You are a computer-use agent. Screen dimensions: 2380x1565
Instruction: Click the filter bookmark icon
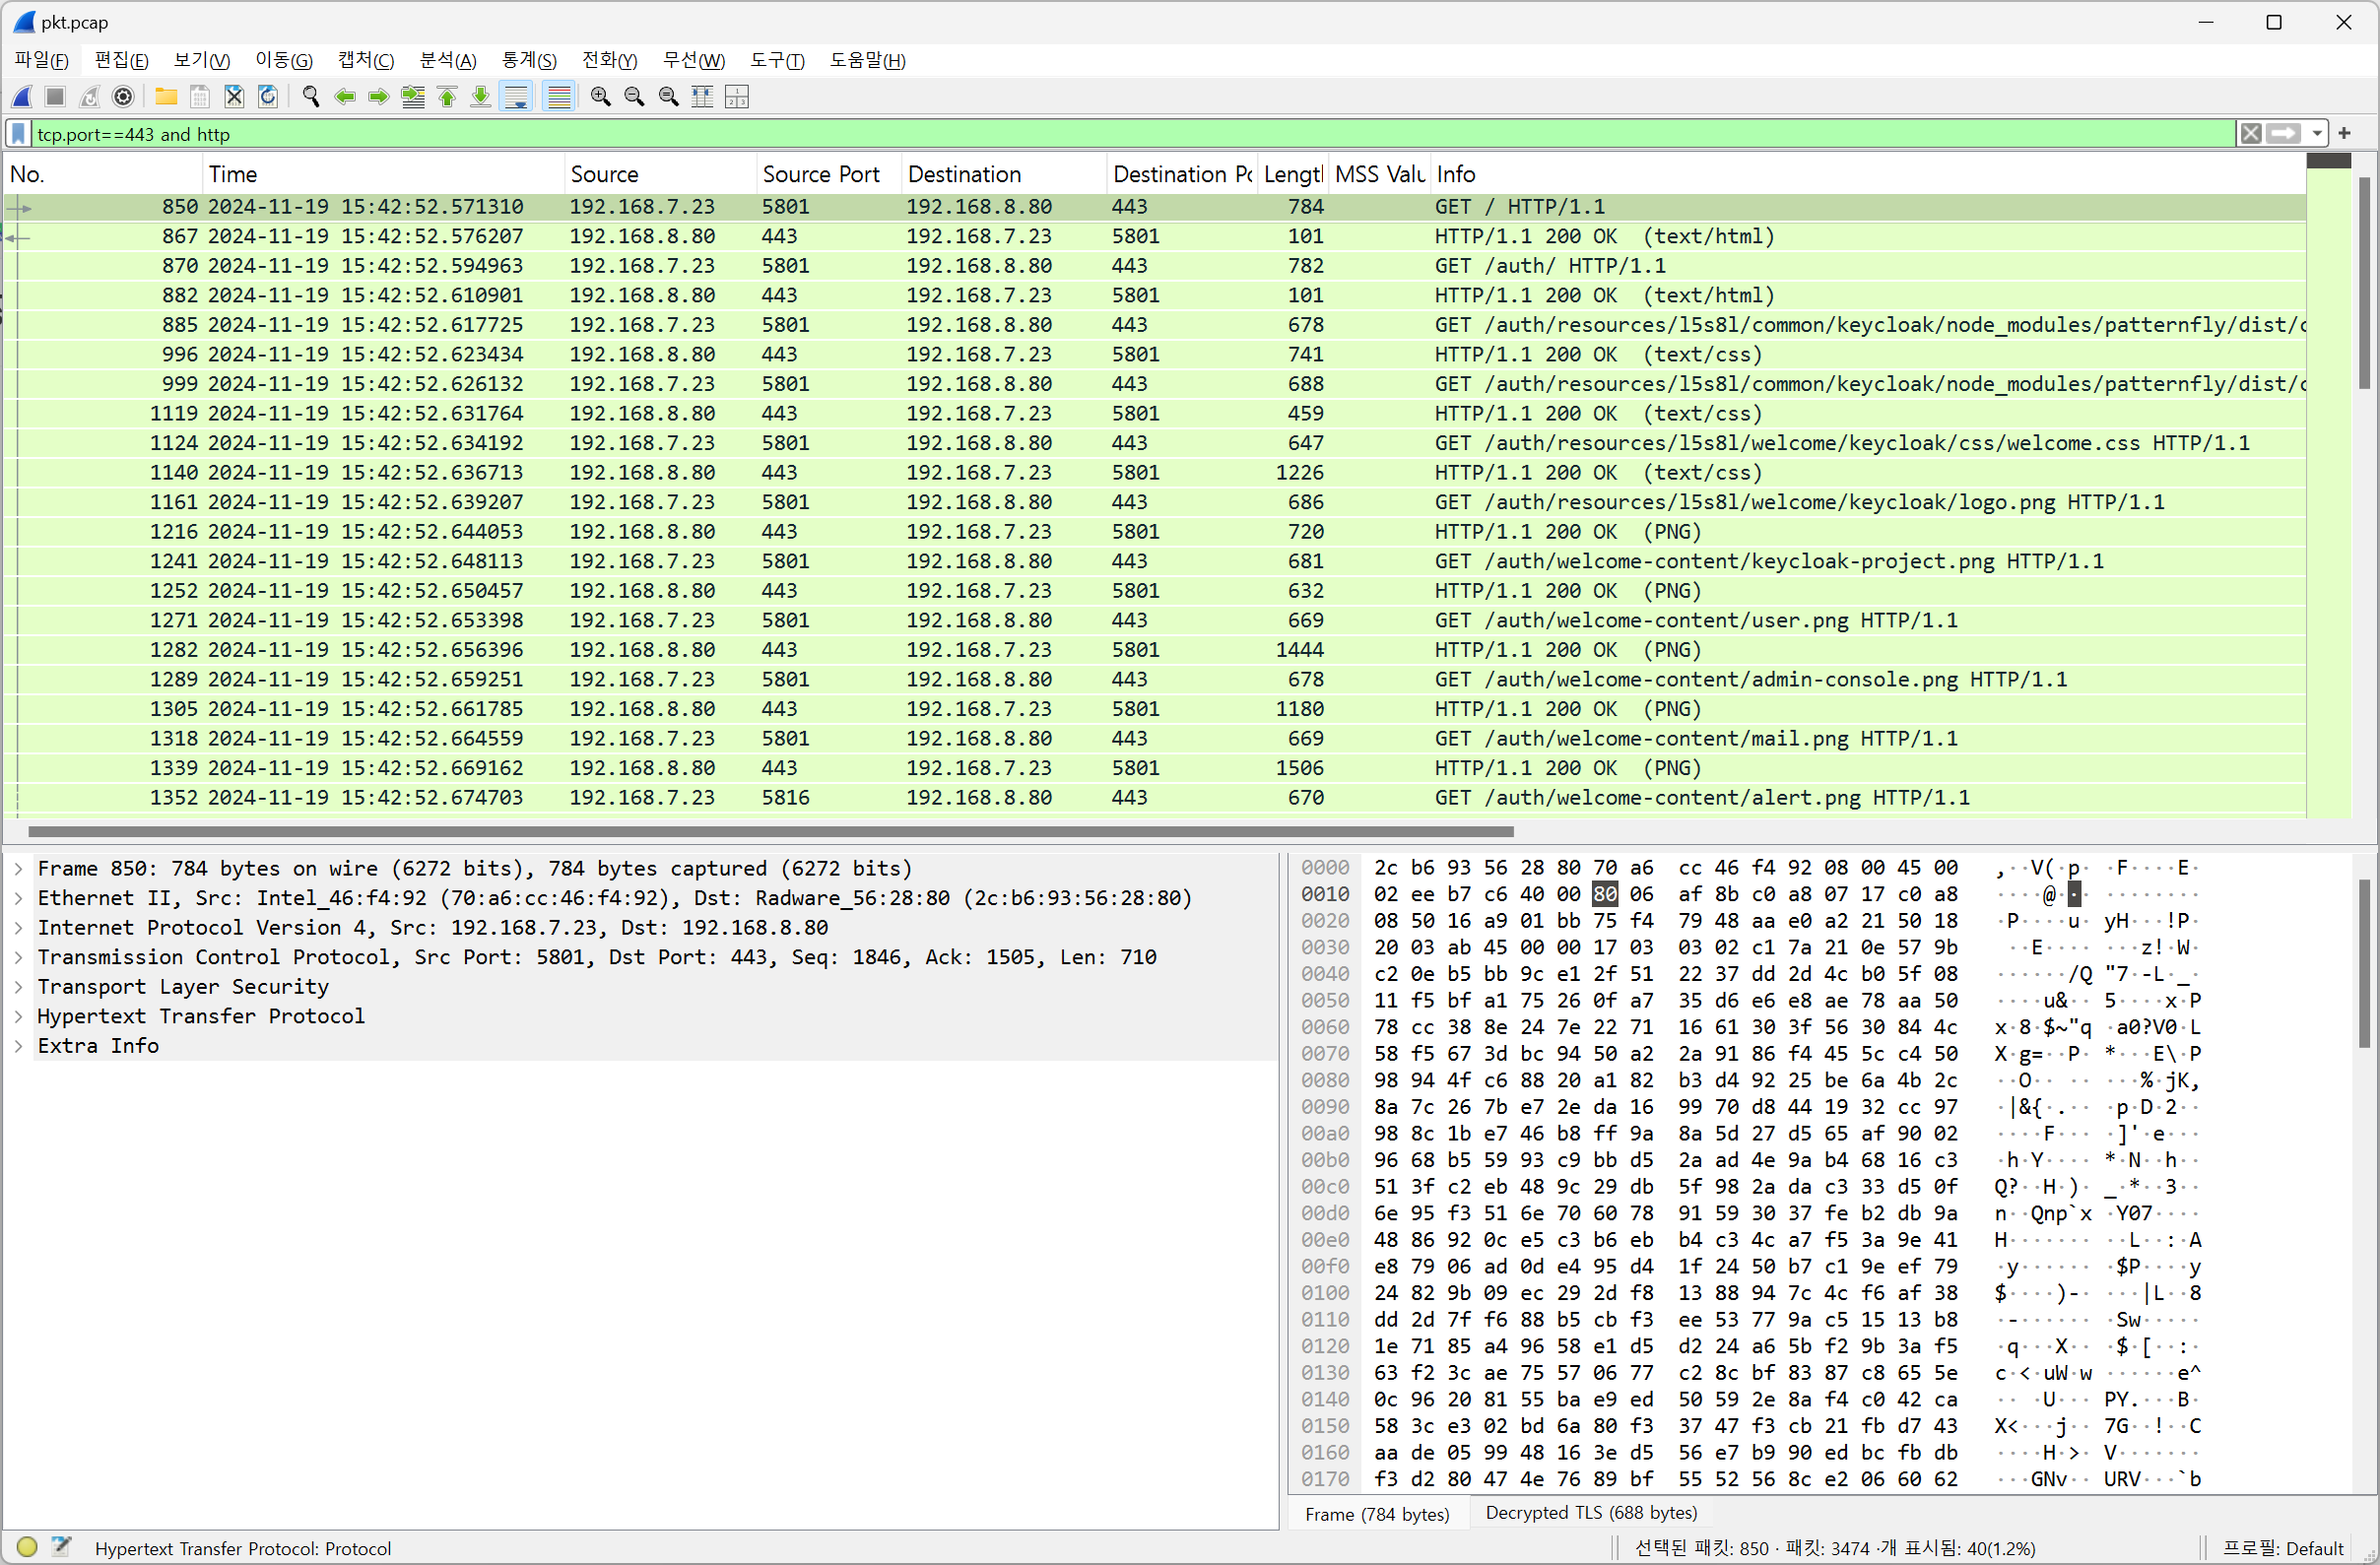tap(19, 134)
